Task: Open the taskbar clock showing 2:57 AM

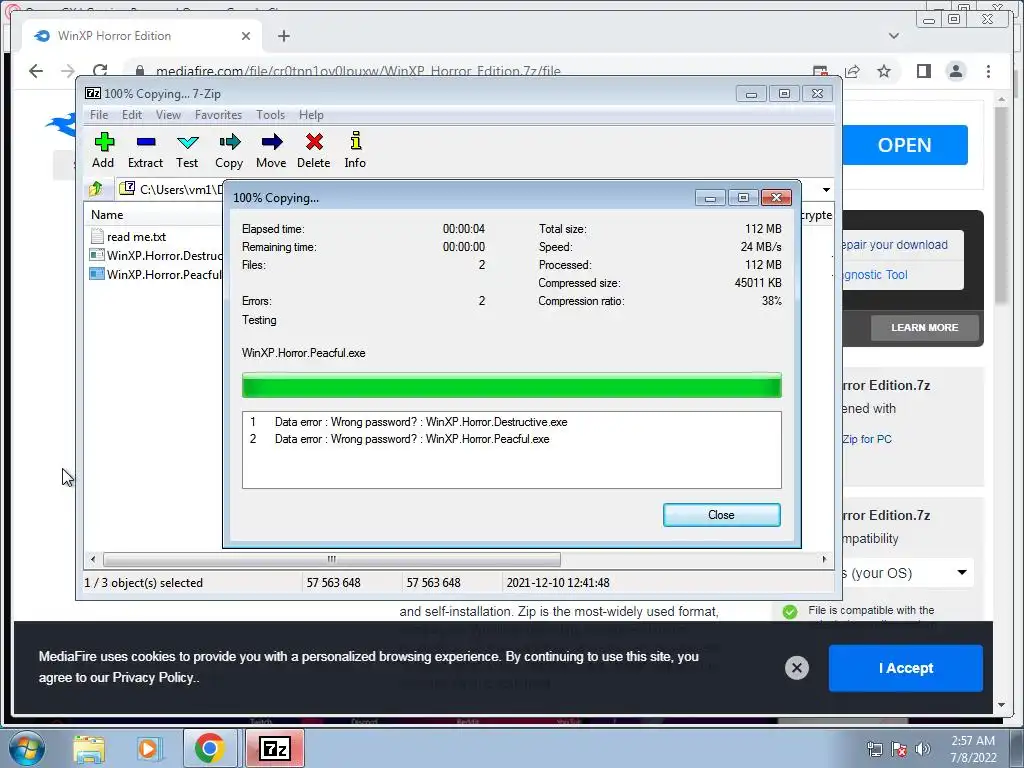Action: (x=973, y=749)
